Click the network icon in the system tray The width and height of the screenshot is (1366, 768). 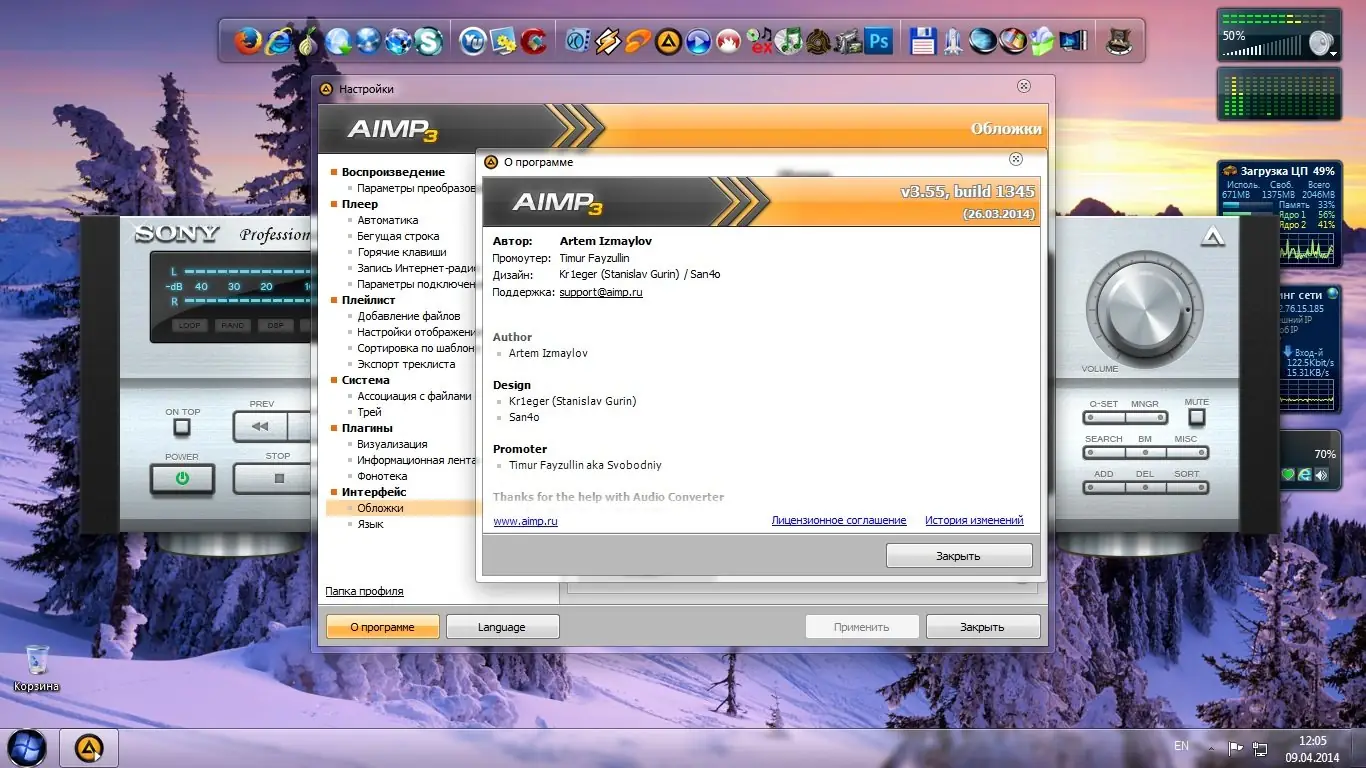point(1260,747)
